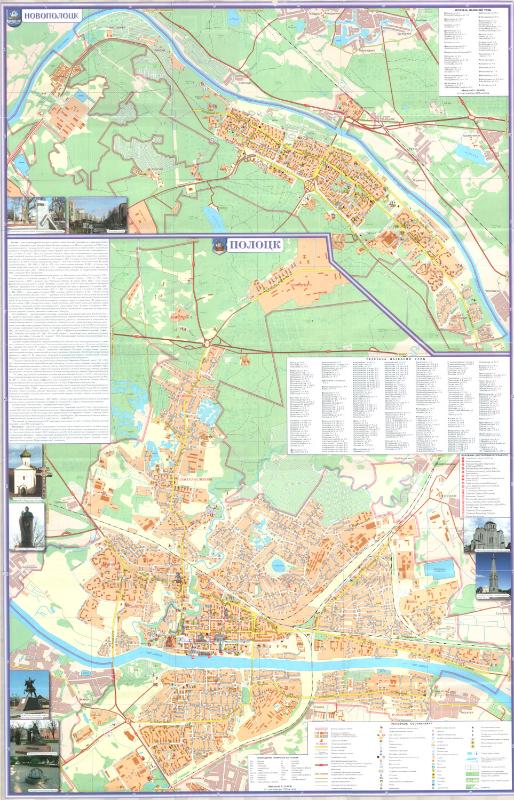514x800 pixels.
Task: Click the Novopolotsk street index table
Action: (x=473, y=52)
